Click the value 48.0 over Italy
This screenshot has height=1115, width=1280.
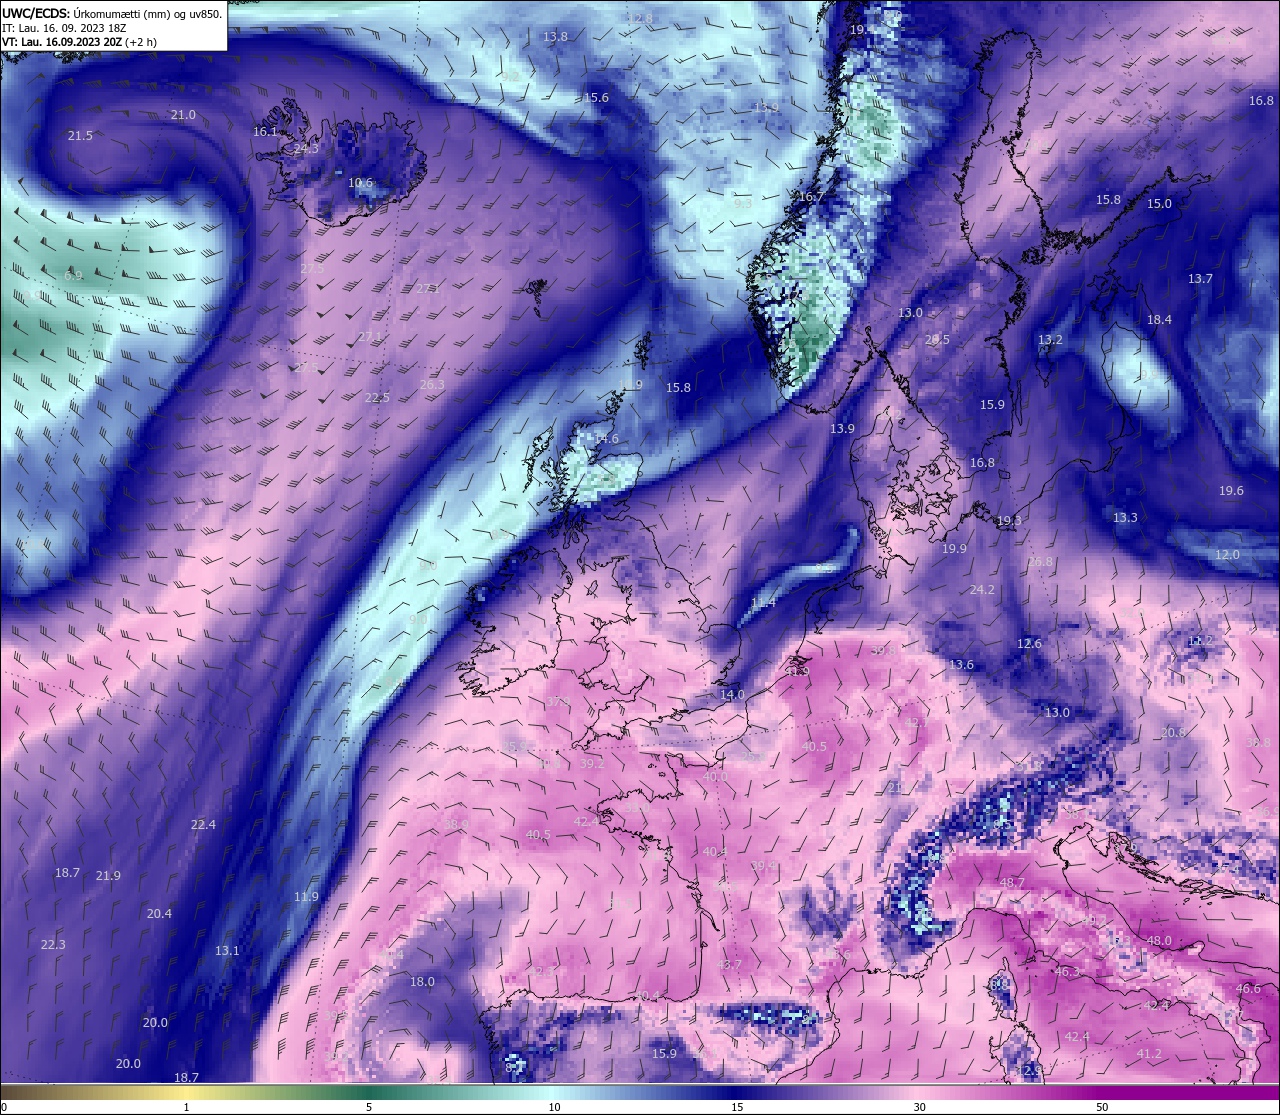coord(1159,941)
